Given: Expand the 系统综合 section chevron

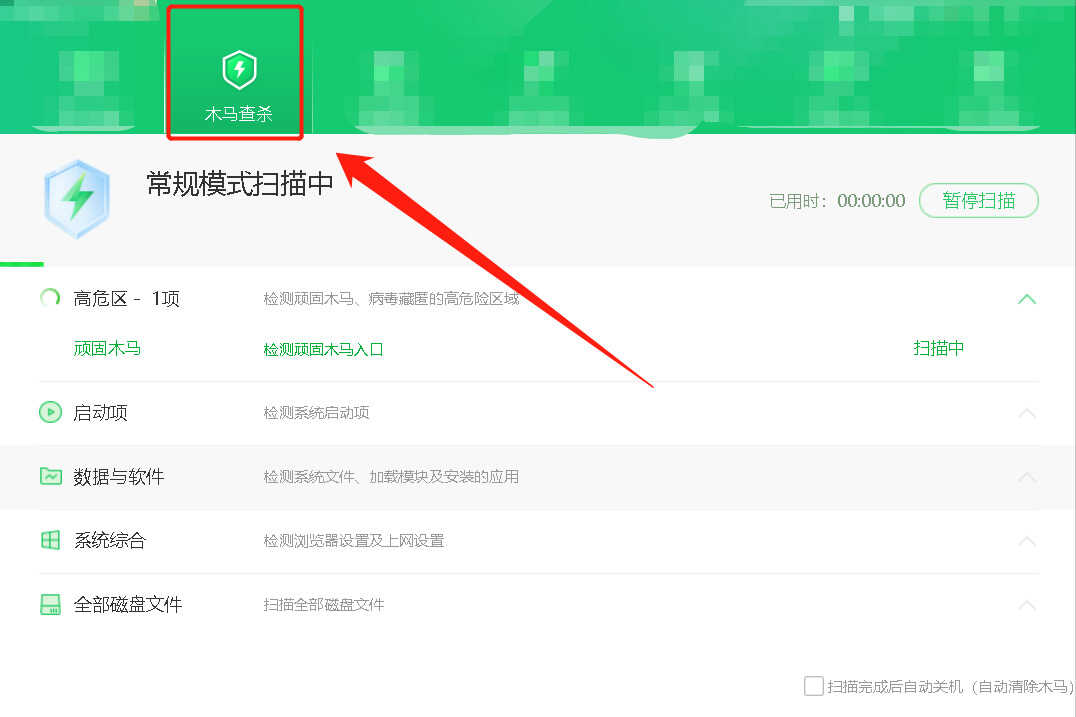Looking at the screenshot, I should pos(1027,541).
